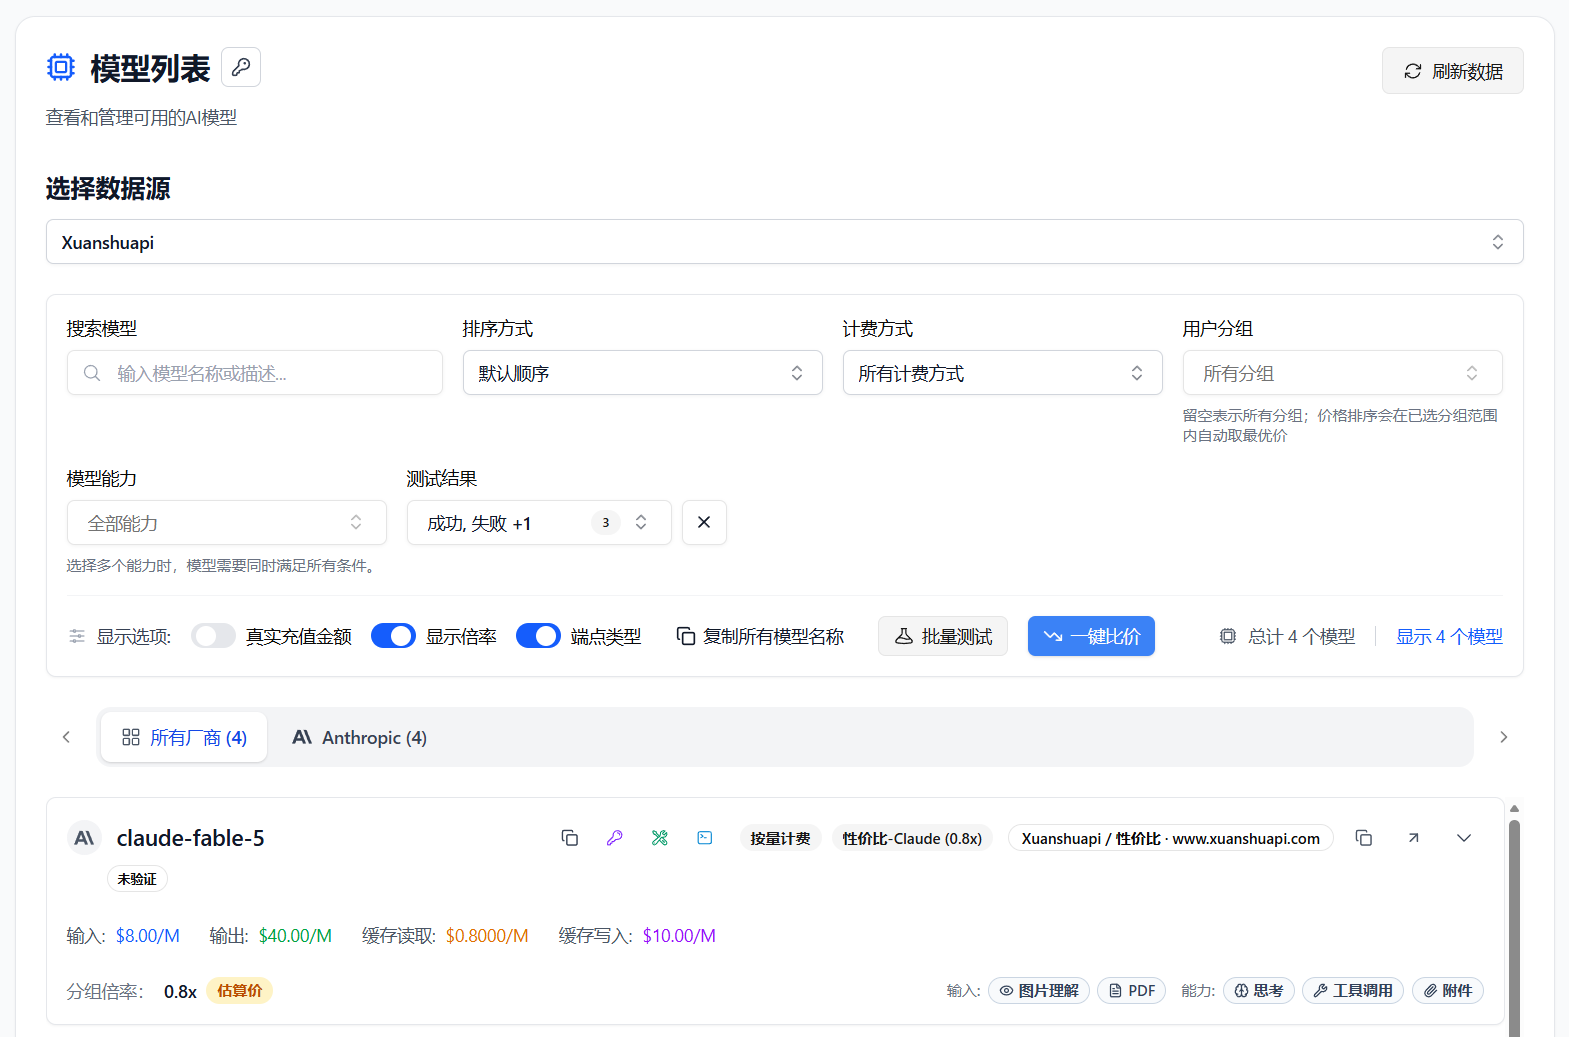This screenshot has height=1037, width=1569.
Task: Open external link arrow for claude-fable-5
Action: pyautogui.click(x=1413, y=838)
